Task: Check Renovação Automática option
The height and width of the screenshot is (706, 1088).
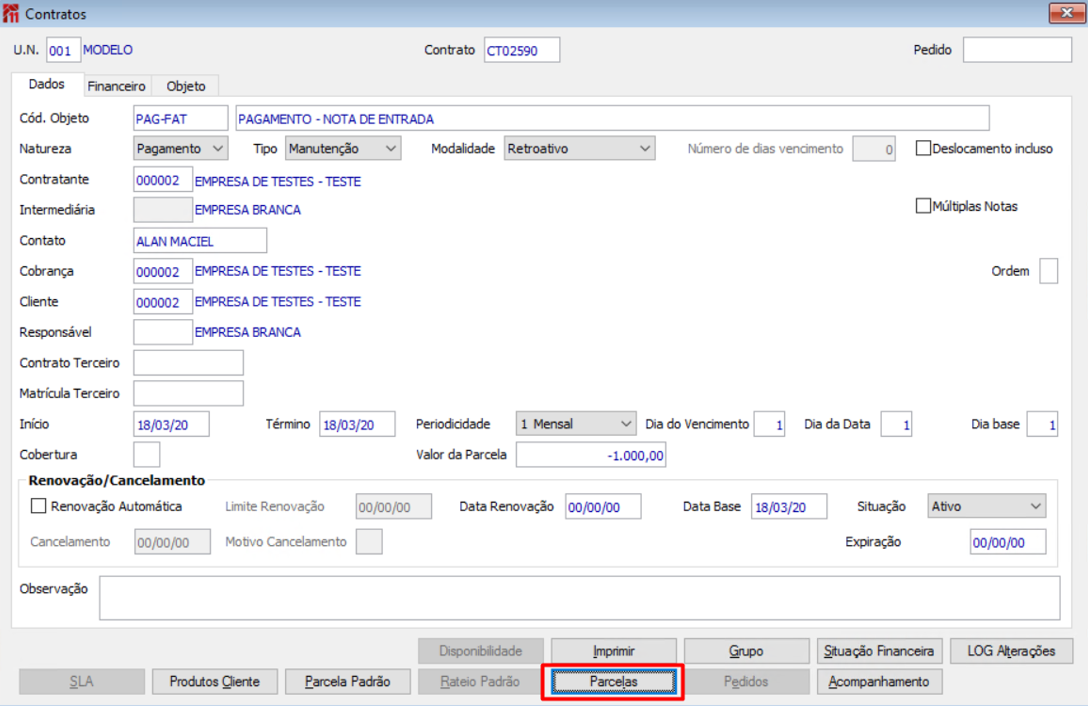Action: pyautogui.click(x=39, y=506)
